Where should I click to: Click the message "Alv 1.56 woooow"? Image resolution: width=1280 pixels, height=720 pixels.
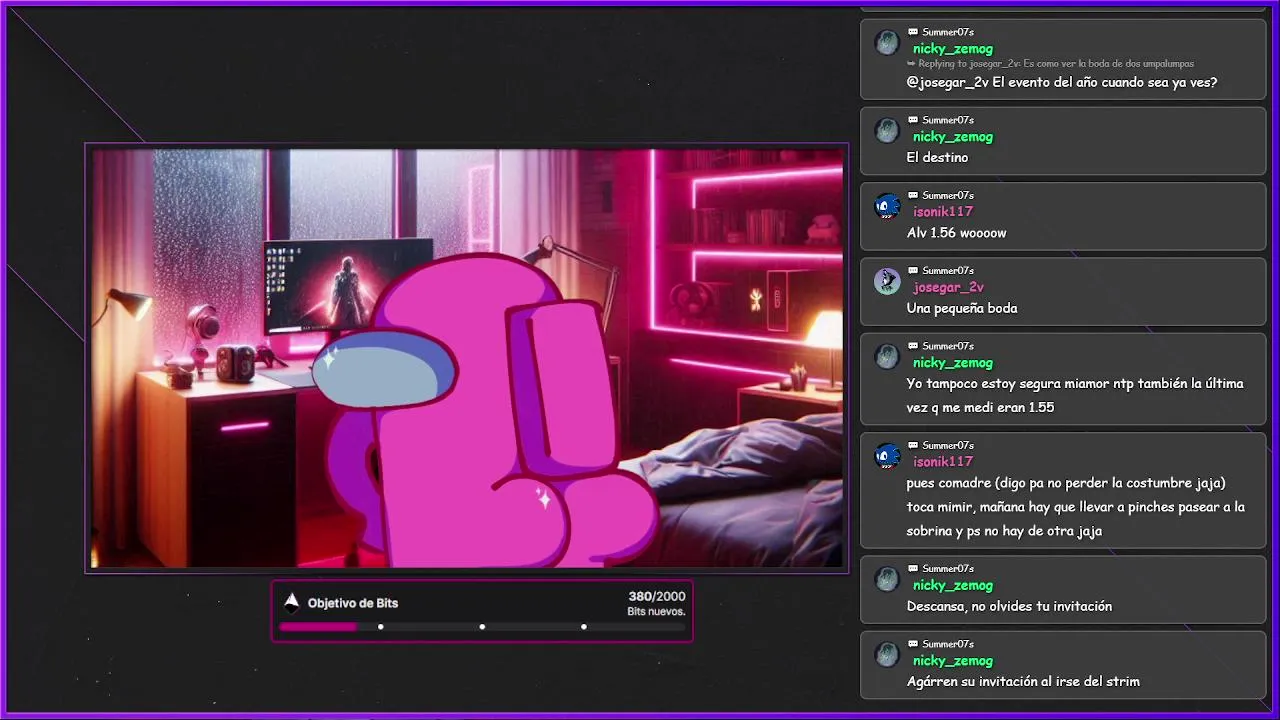[x=956, y=233]
